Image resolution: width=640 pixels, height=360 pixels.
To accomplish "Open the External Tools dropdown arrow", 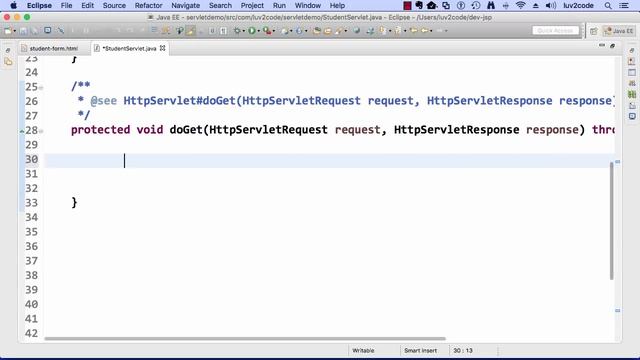I will coord(274,31).
